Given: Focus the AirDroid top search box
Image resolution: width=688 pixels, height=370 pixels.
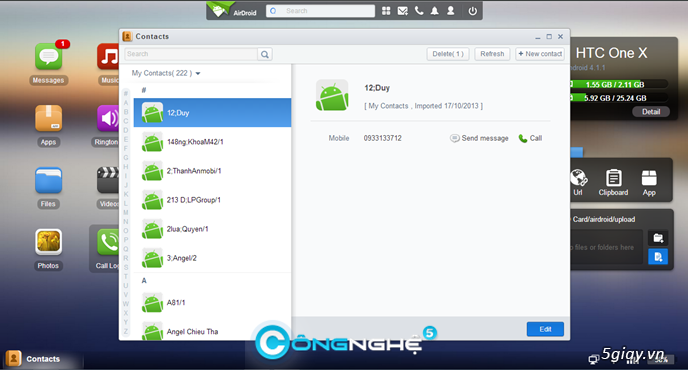Looking at the screenshot, I should (321, 11).
